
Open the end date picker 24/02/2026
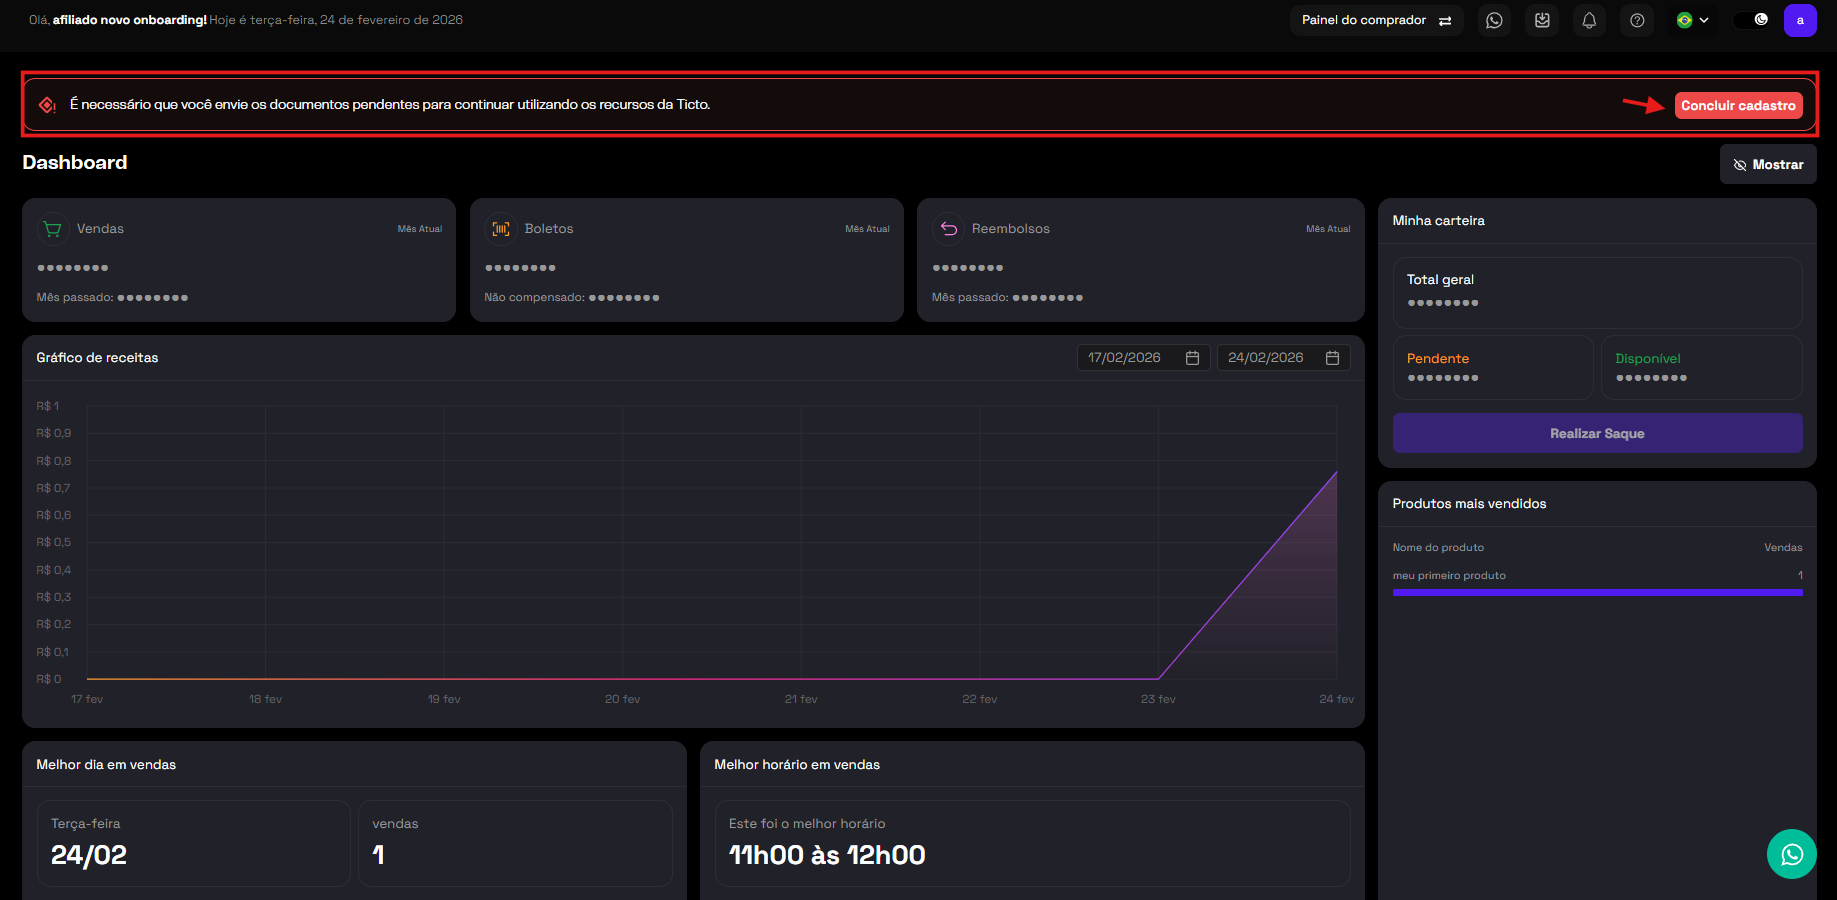(1283, 358)
